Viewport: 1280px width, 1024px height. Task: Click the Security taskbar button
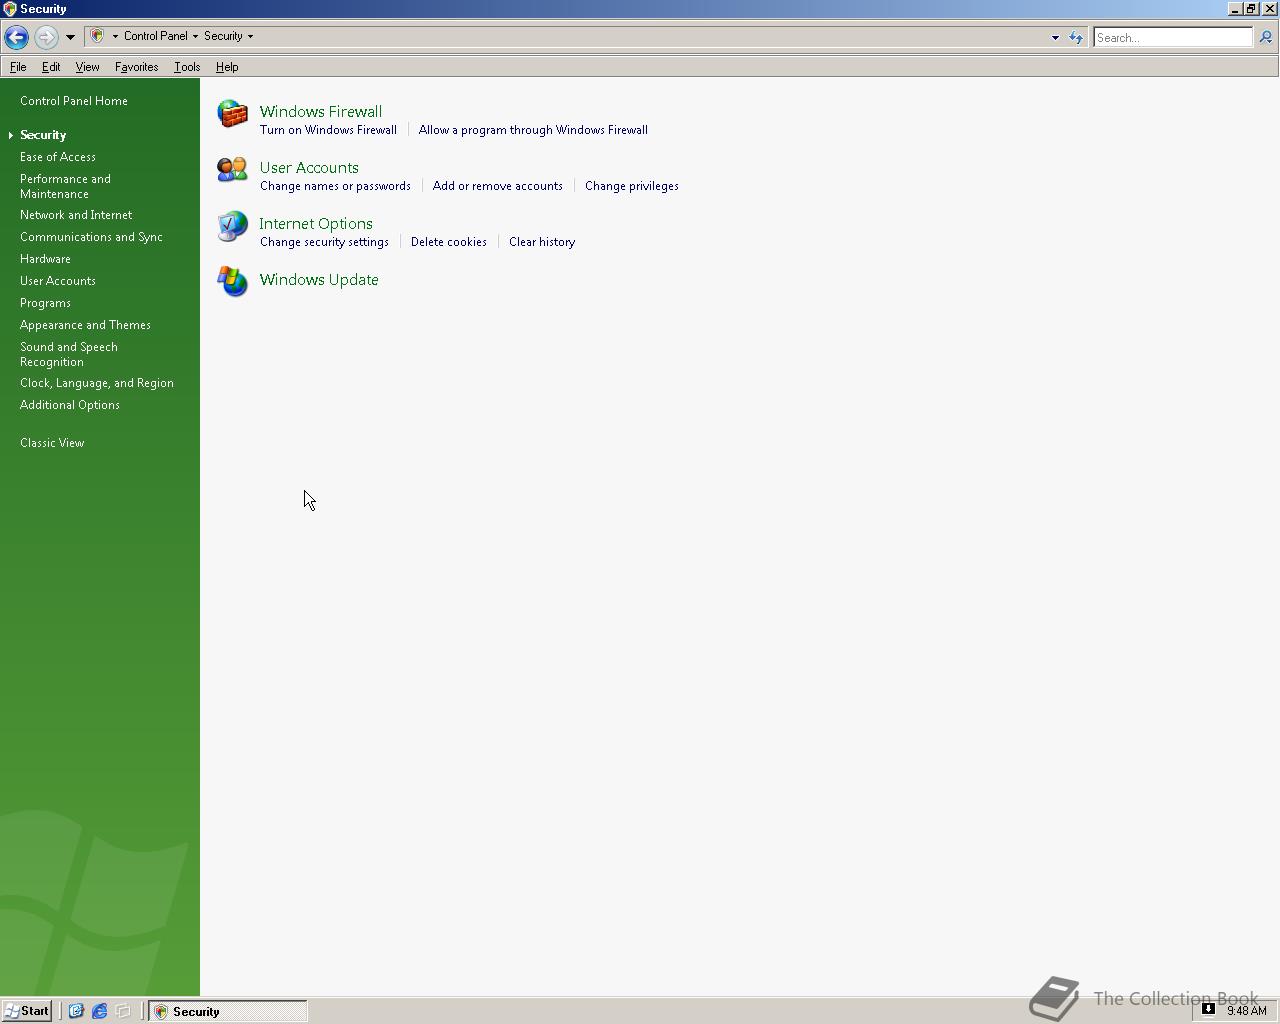point(228,1011)
